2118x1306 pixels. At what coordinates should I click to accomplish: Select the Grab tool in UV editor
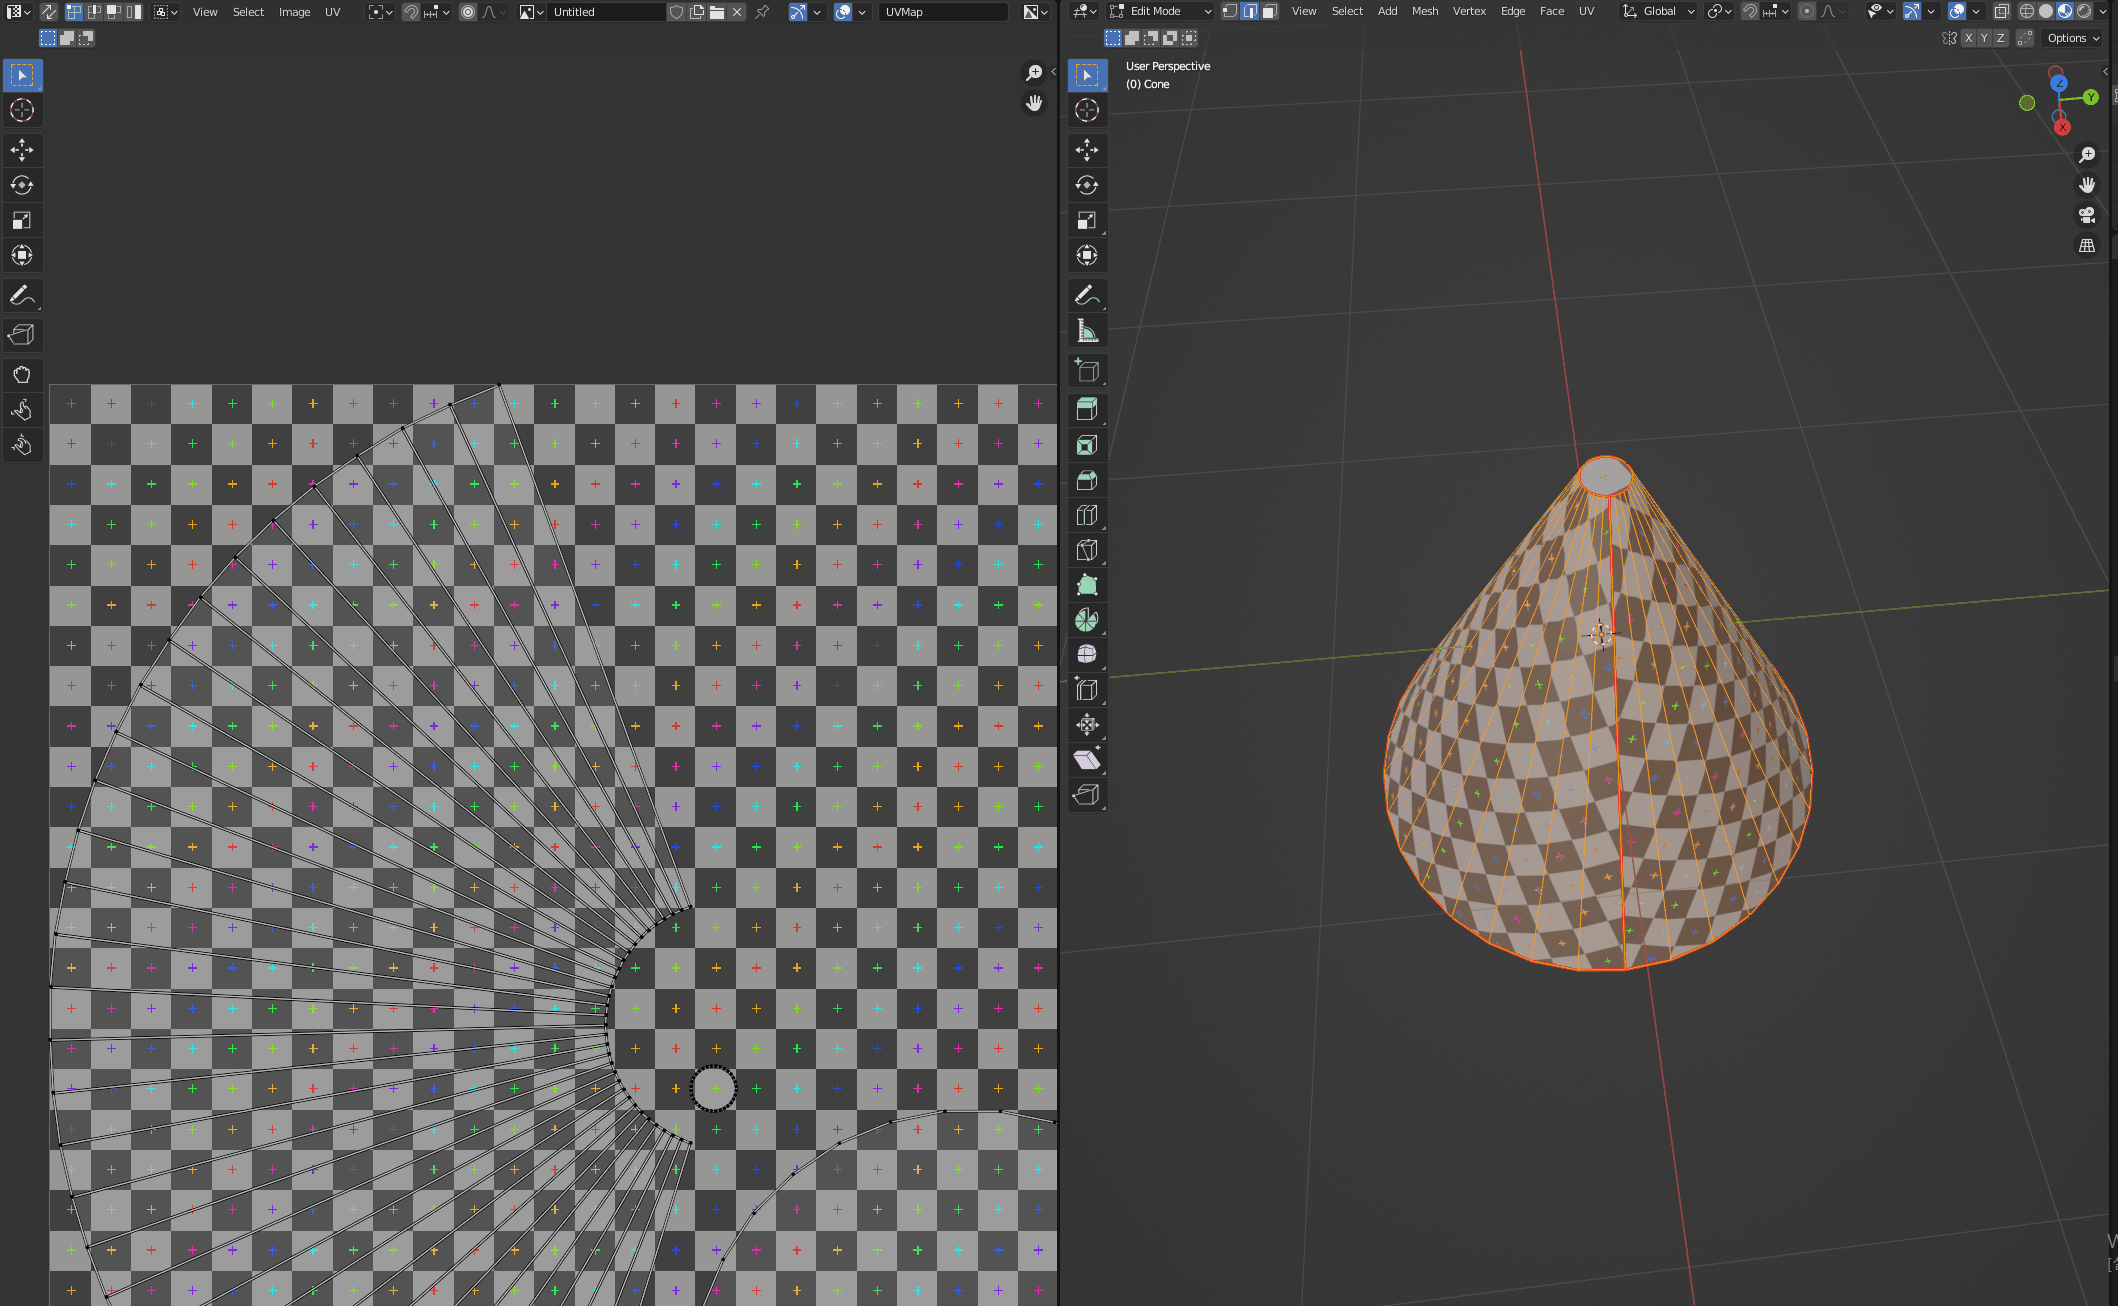21,375
